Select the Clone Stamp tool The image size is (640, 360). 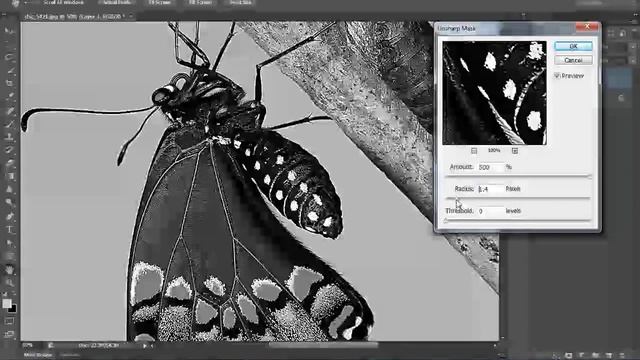9,137
